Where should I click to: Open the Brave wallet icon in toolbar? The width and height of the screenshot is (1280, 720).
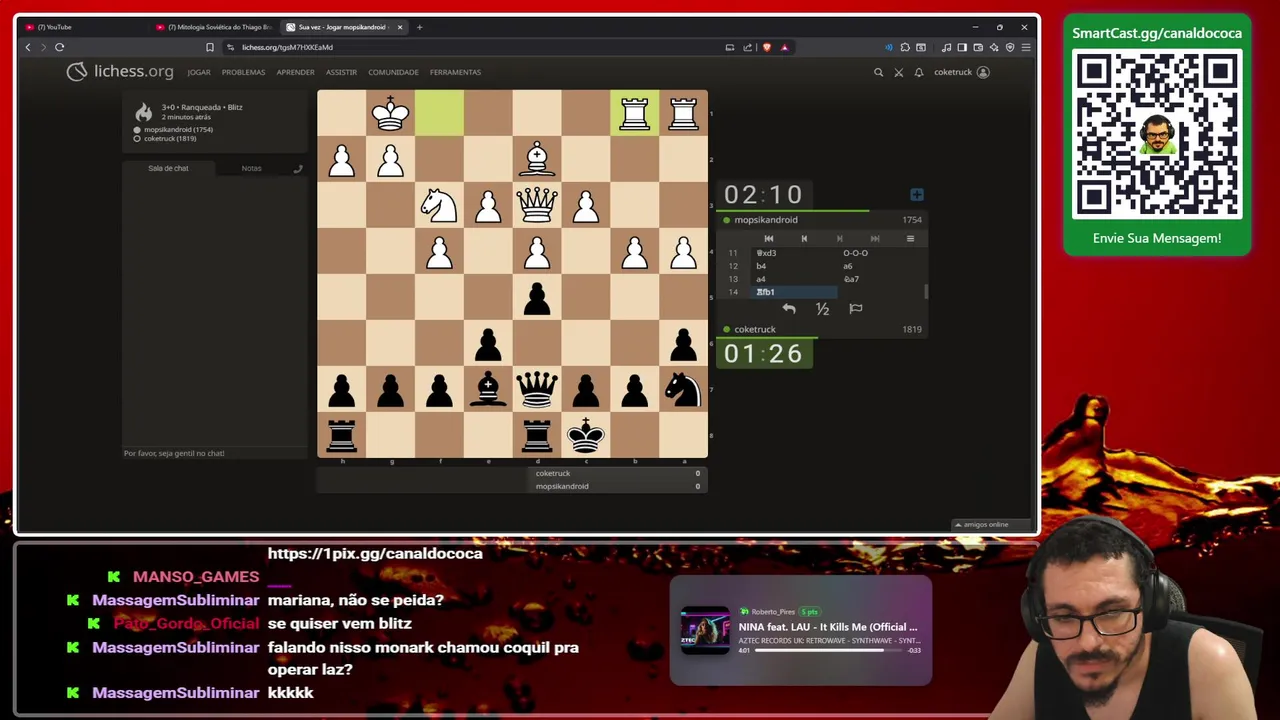click(978, 47)
